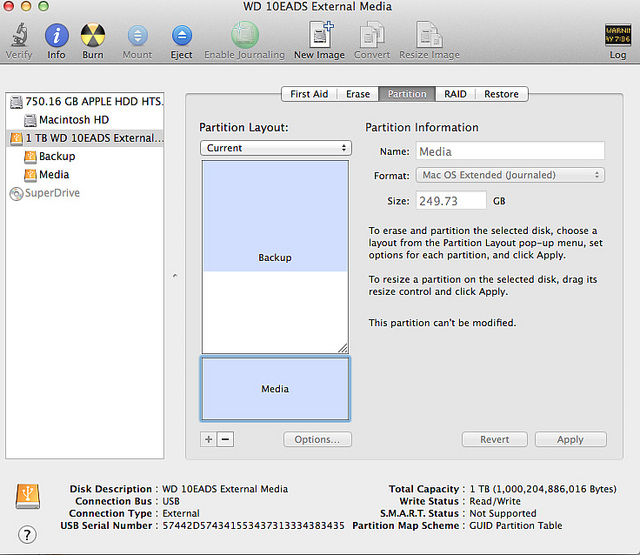
Task: Select the Media volume in sidebar
Action: [85, 175]
